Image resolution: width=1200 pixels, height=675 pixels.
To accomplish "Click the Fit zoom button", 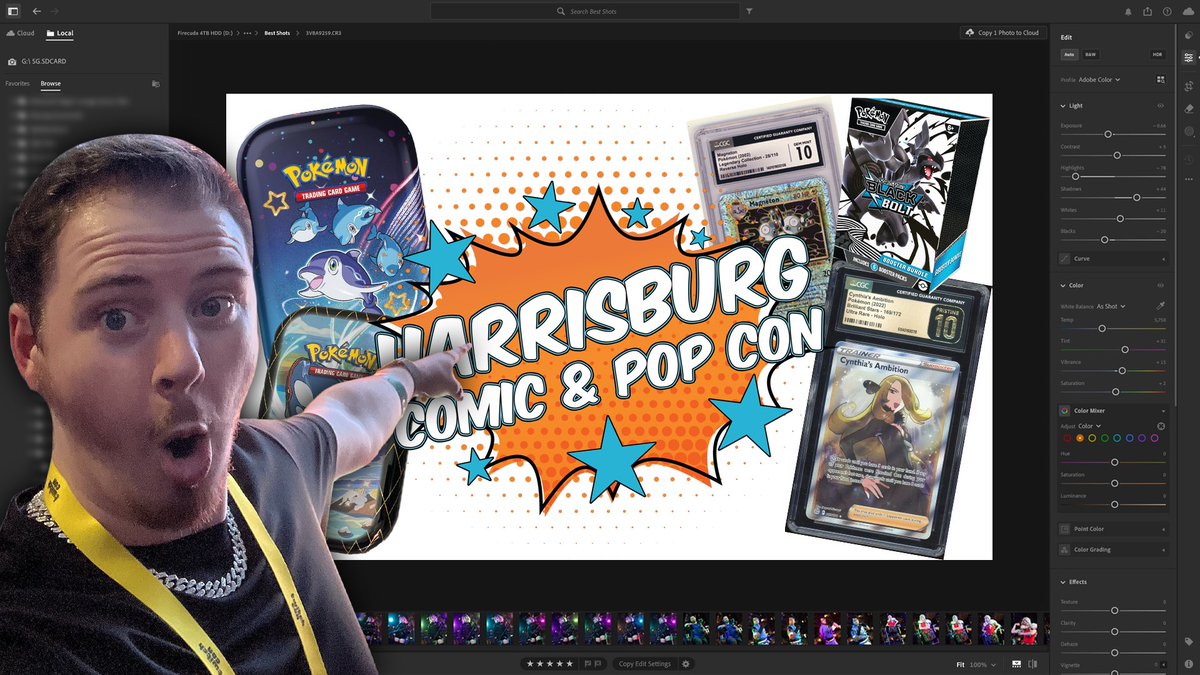I will 960,664.
